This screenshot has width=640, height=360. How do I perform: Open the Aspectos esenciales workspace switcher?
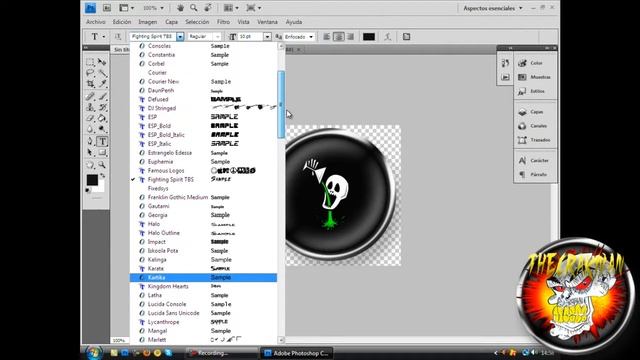(x=493, y=8)
